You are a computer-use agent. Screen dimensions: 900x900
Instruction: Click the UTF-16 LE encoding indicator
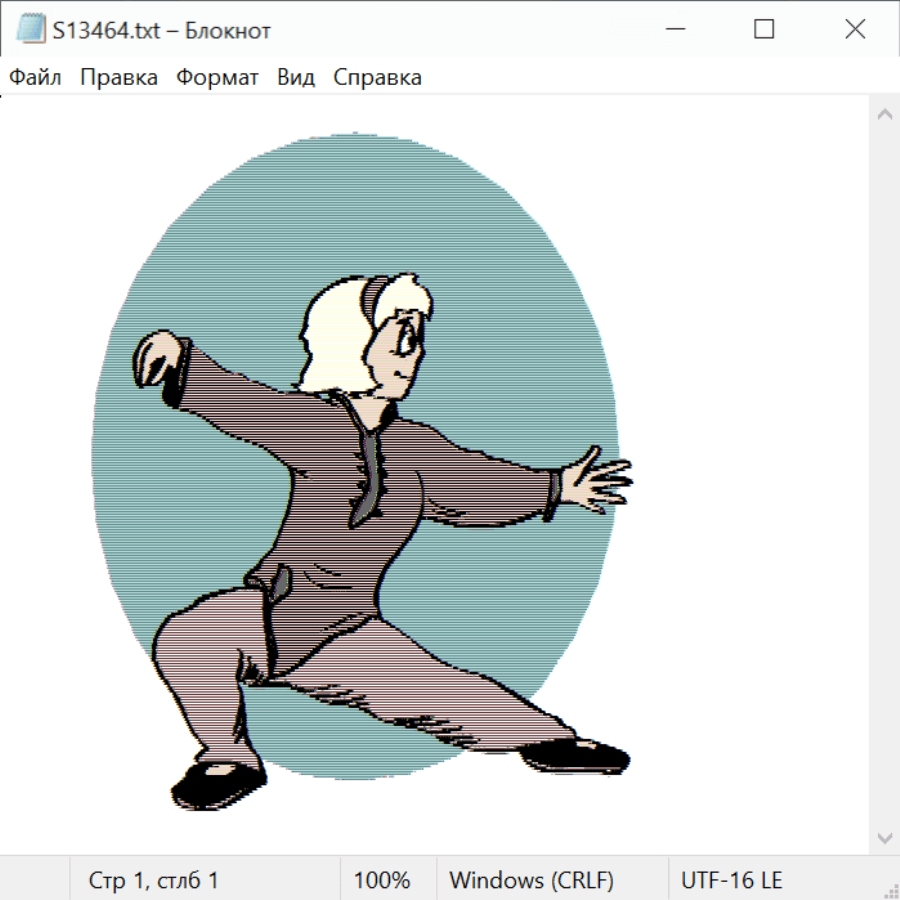pos(731,881)
